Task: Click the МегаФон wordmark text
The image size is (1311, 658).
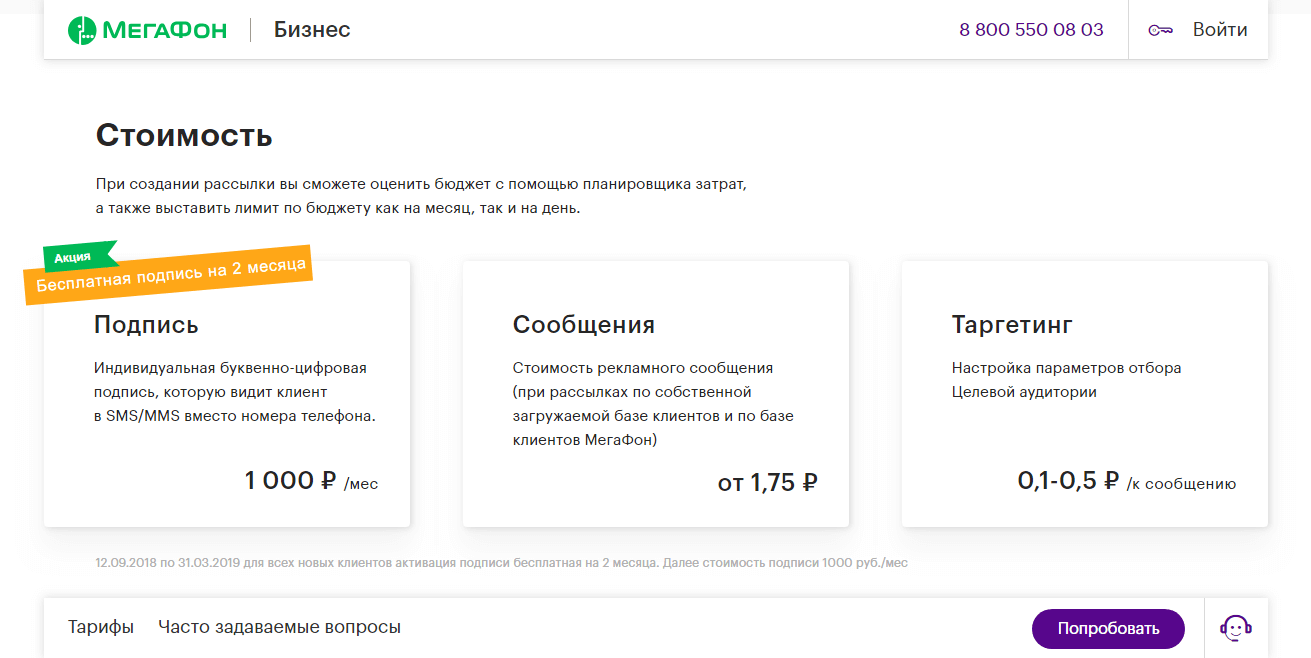Action: click(x=164, y=30)
